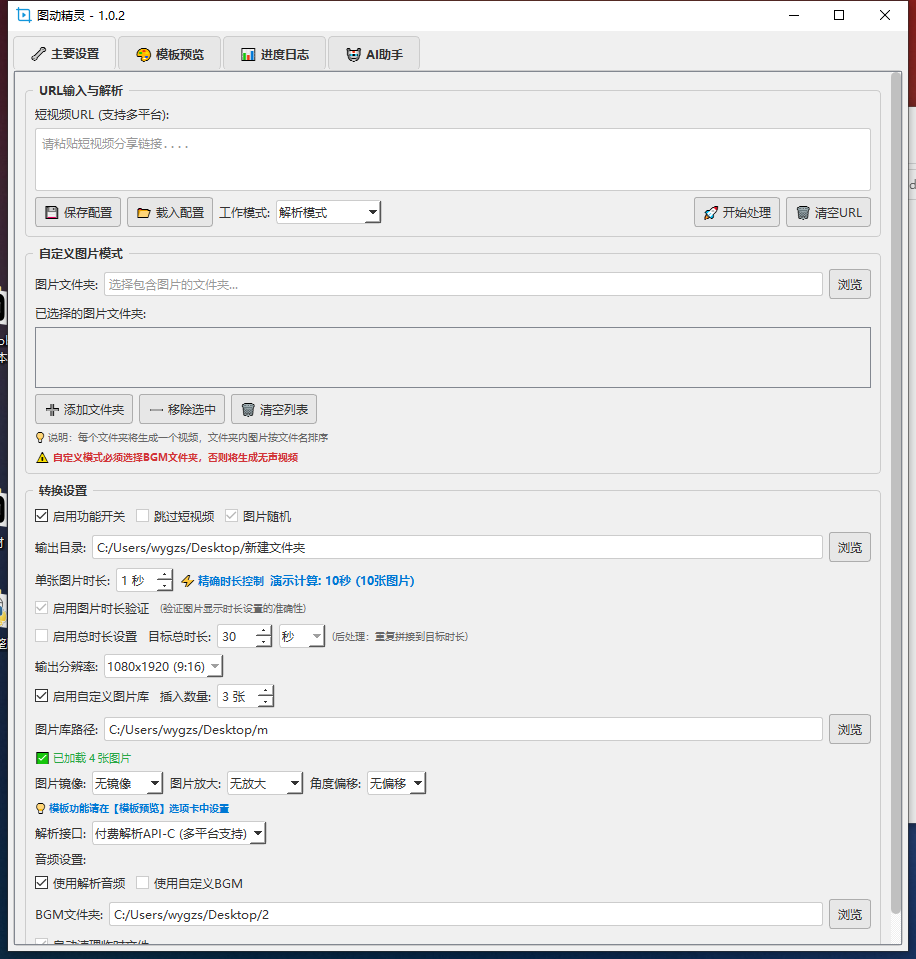
Task: Click the 清空列表 trash icon button
Action: pos(274,409)
